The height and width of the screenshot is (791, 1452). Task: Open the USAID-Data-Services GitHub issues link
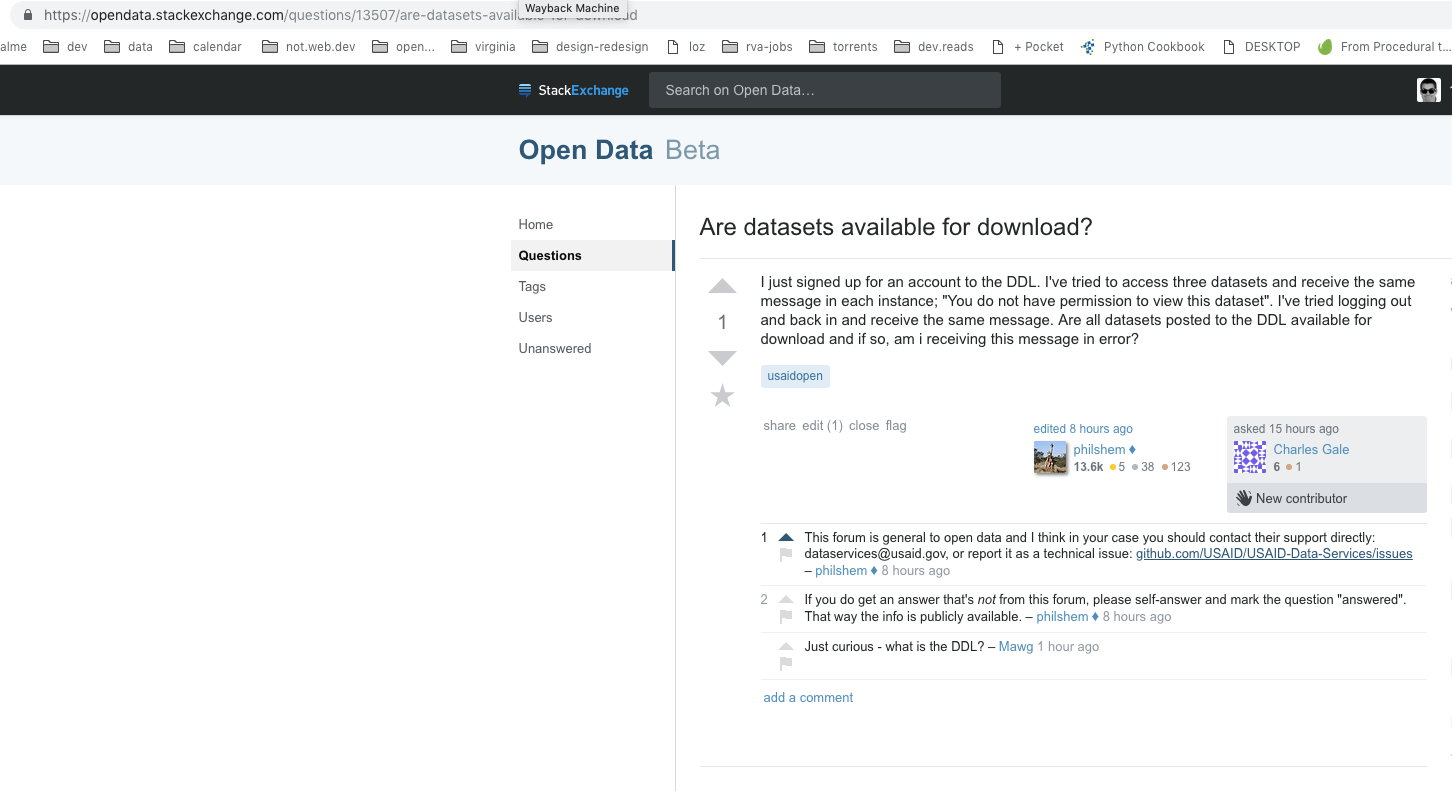[1274, 553]
